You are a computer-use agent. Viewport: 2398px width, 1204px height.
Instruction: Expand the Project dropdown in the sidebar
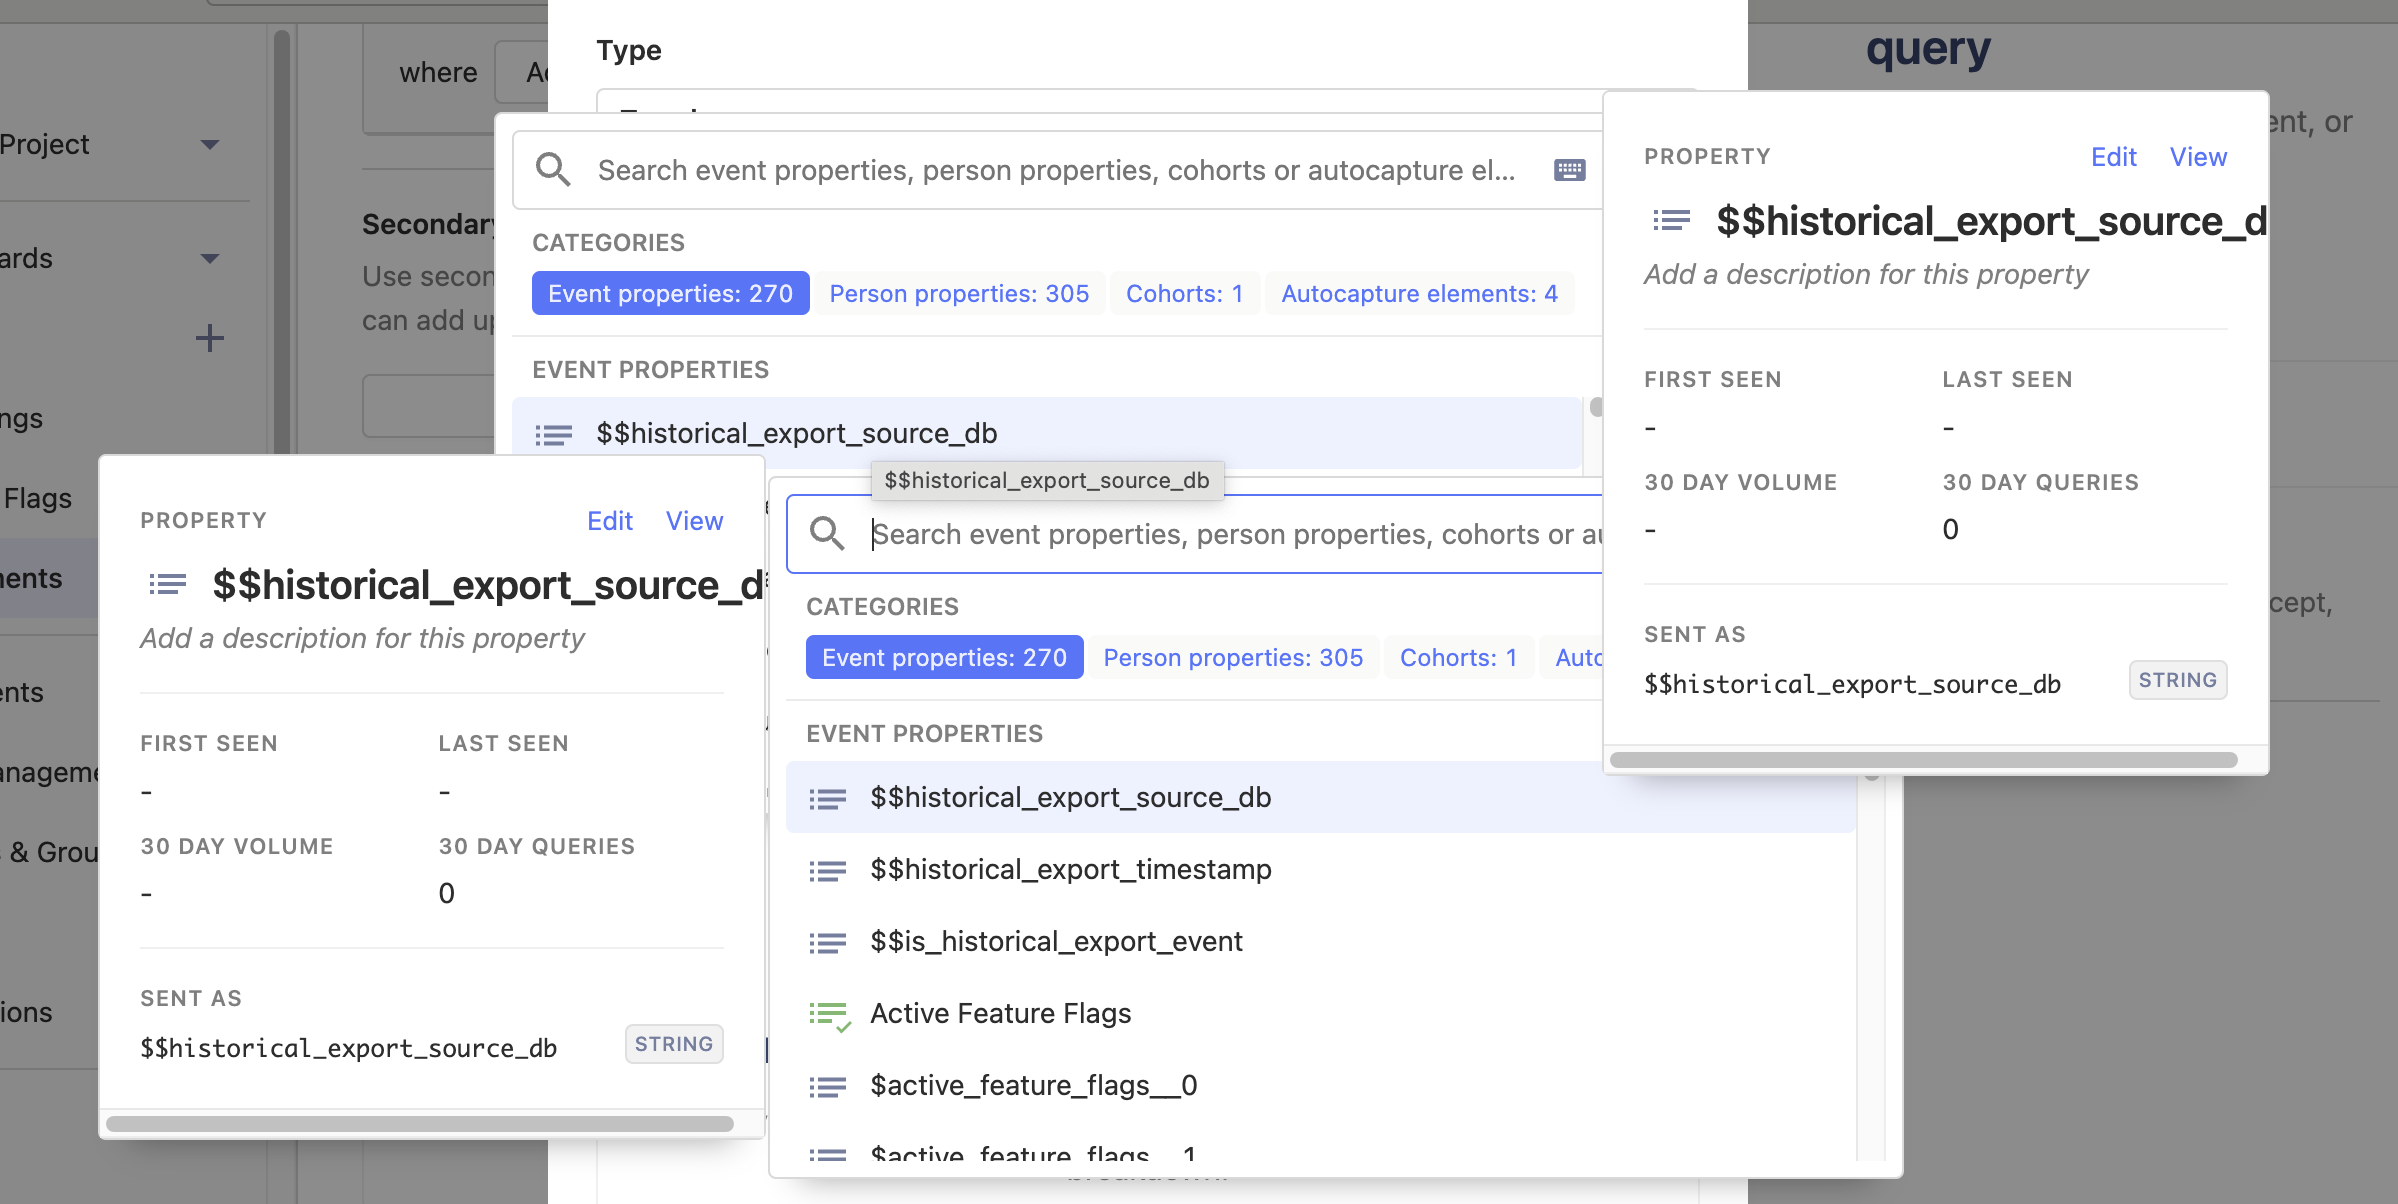pos(209,144)
